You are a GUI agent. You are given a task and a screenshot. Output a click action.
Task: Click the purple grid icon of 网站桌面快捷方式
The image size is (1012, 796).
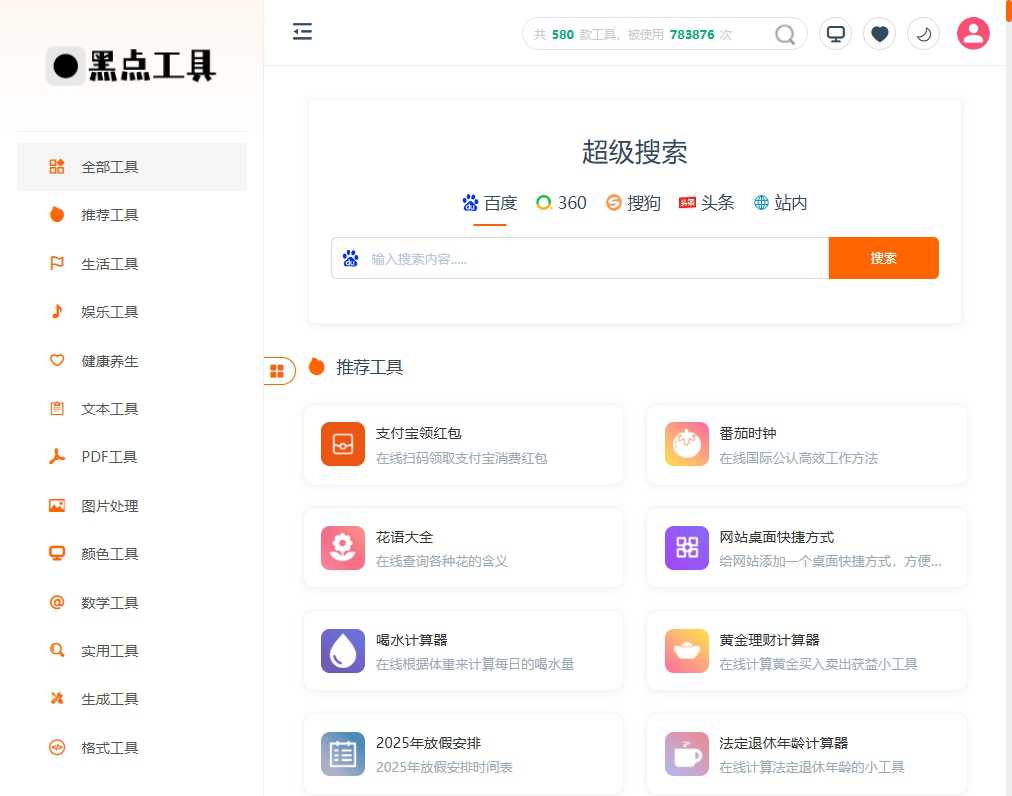[686, 548]
